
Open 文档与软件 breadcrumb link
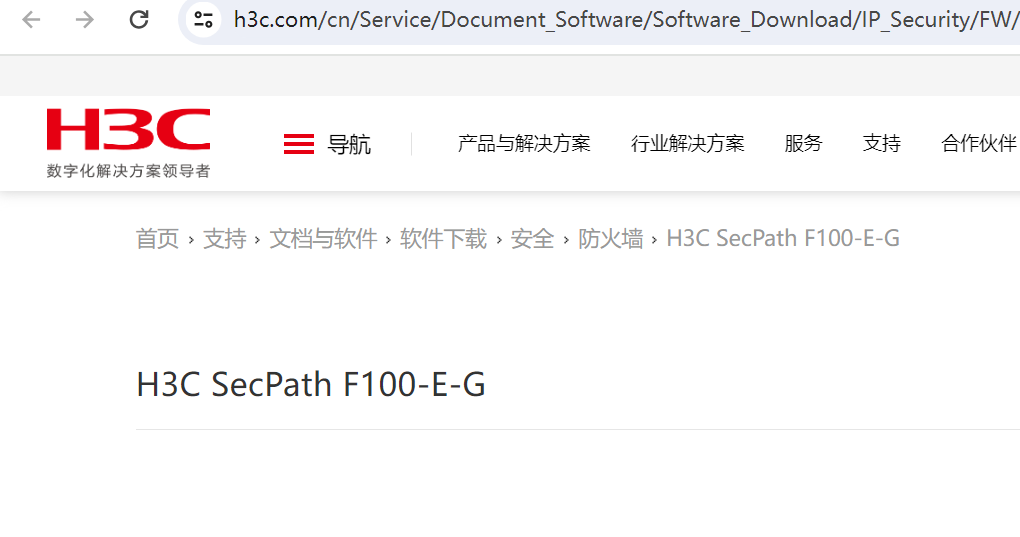[x=323, y=238]
